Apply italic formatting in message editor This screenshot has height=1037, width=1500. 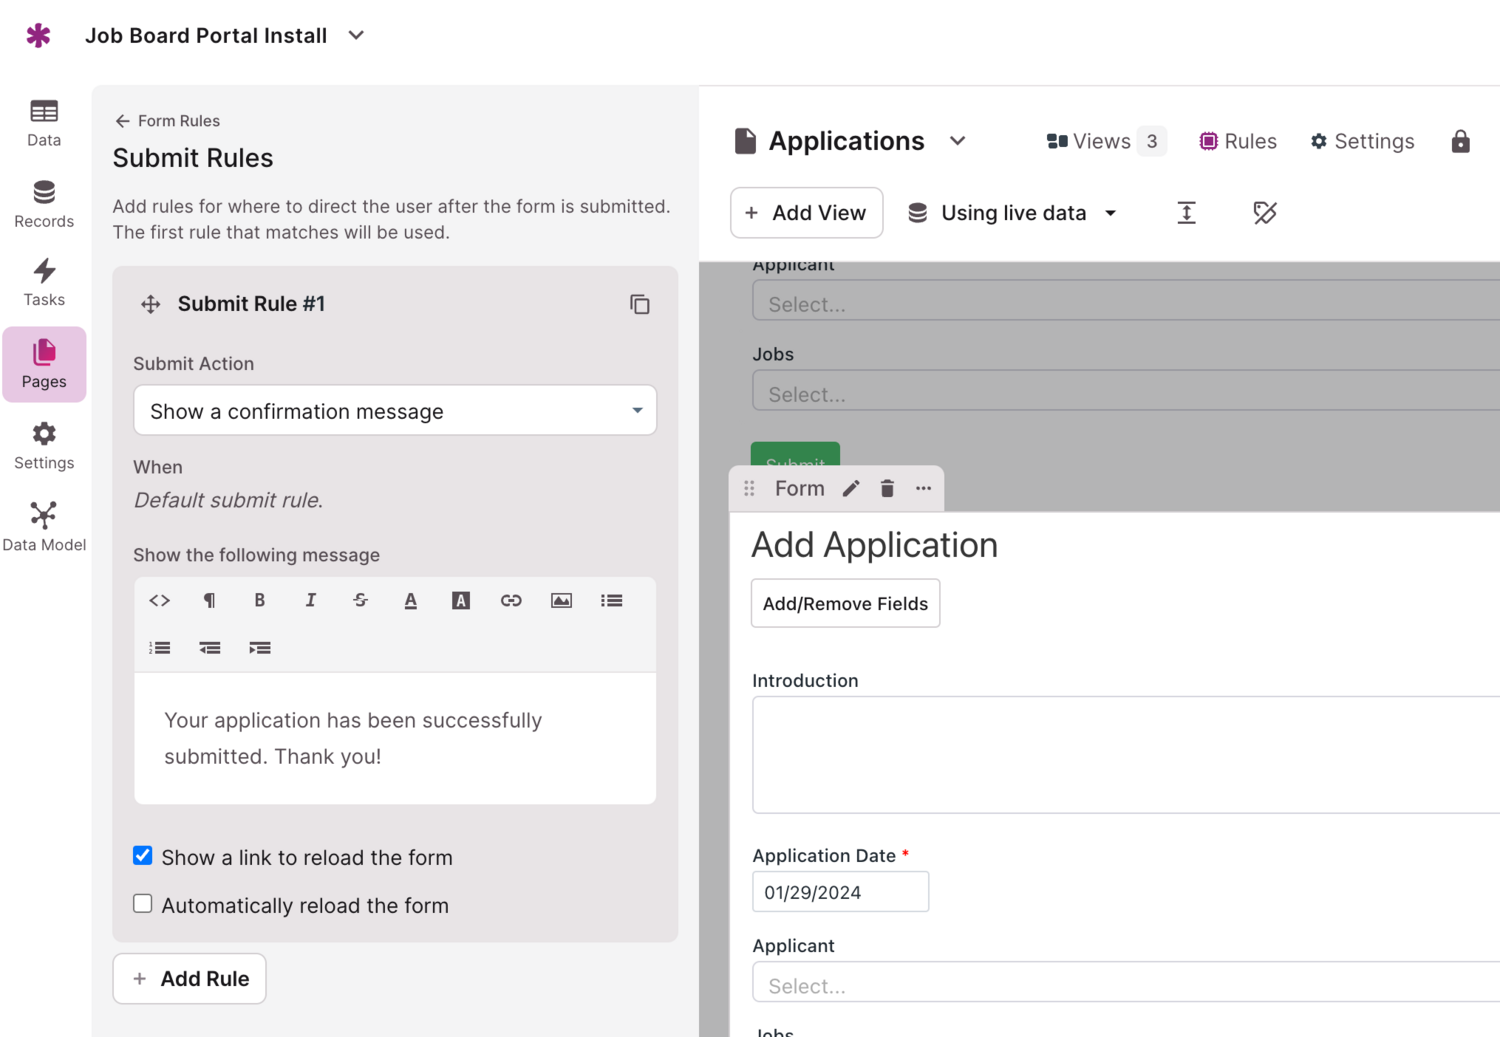[310, 600]
